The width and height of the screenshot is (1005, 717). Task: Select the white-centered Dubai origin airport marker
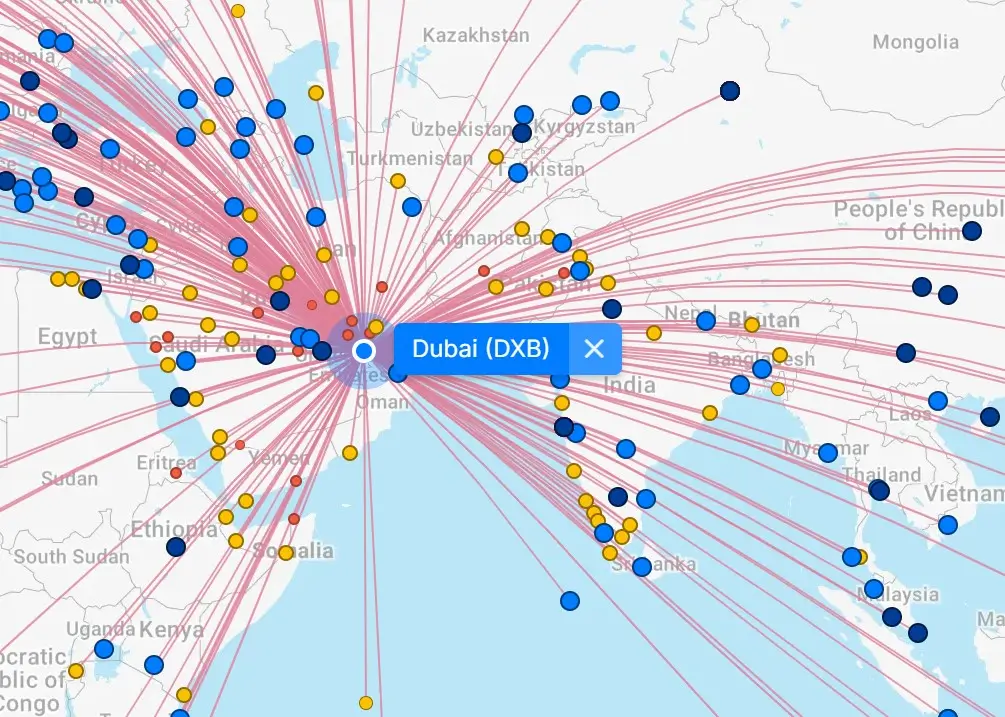point(364,351)
